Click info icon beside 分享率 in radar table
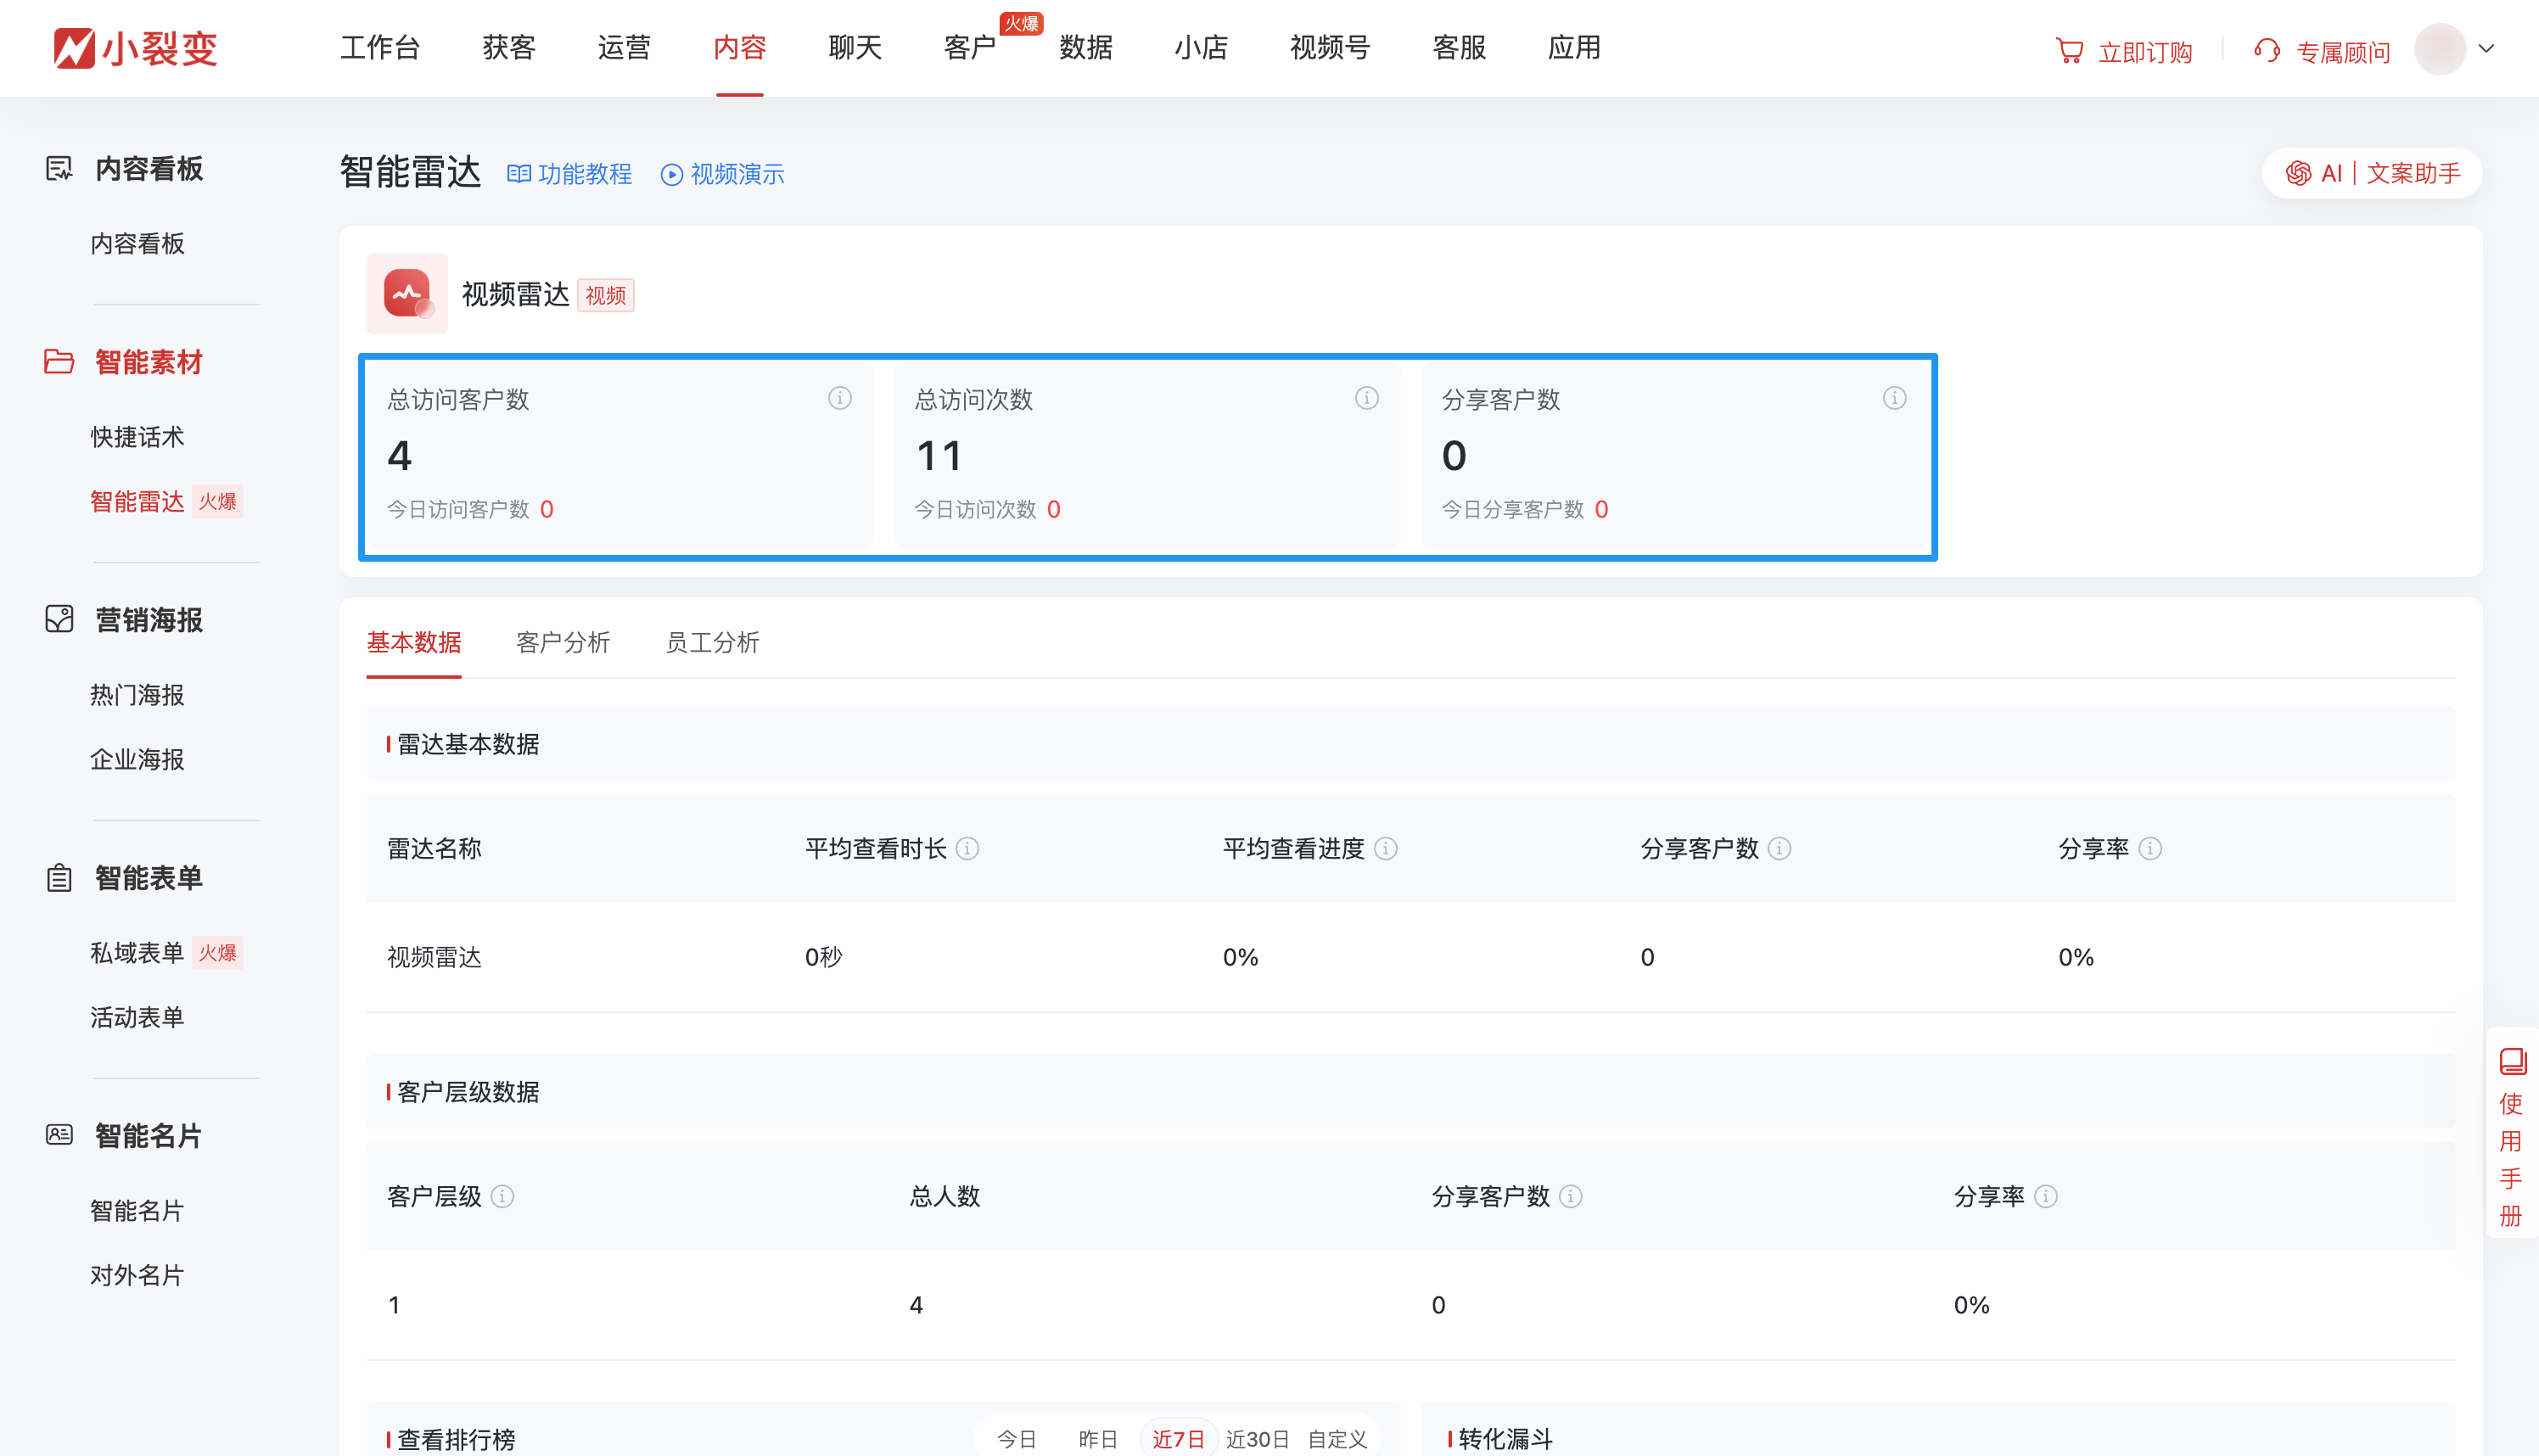The height and width of the screenshot is (1456, 2539). tap(2150, 849)
